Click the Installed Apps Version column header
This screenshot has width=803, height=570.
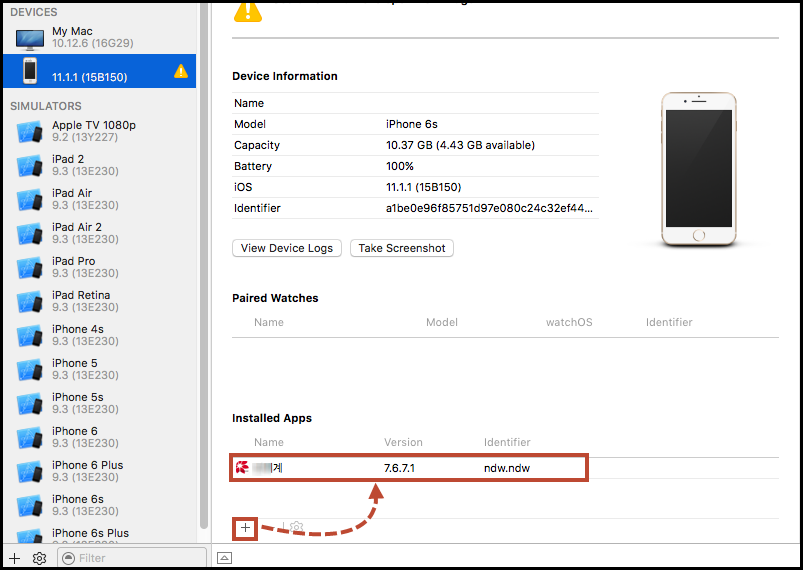tap(404, 442)
